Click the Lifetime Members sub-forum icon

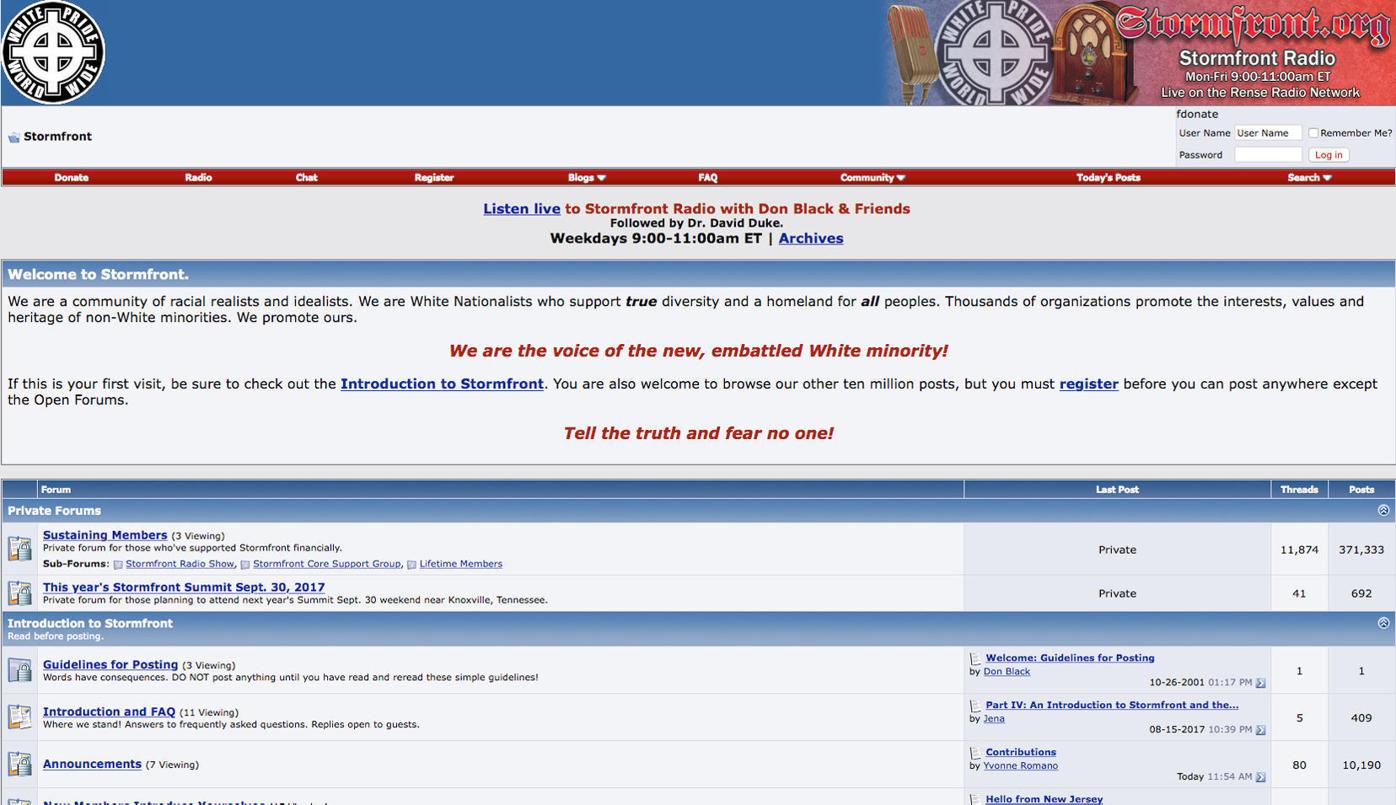412,564
